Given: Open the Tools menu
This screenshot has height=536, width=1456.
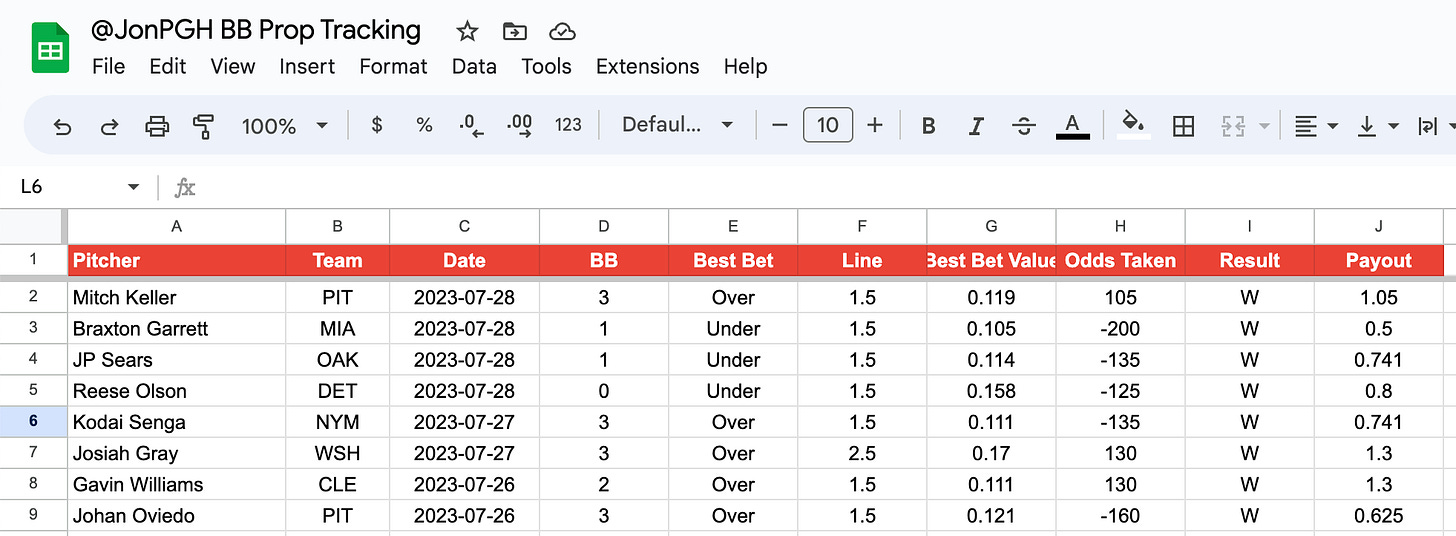Looking at the screenshot, I should pos(546,66).
